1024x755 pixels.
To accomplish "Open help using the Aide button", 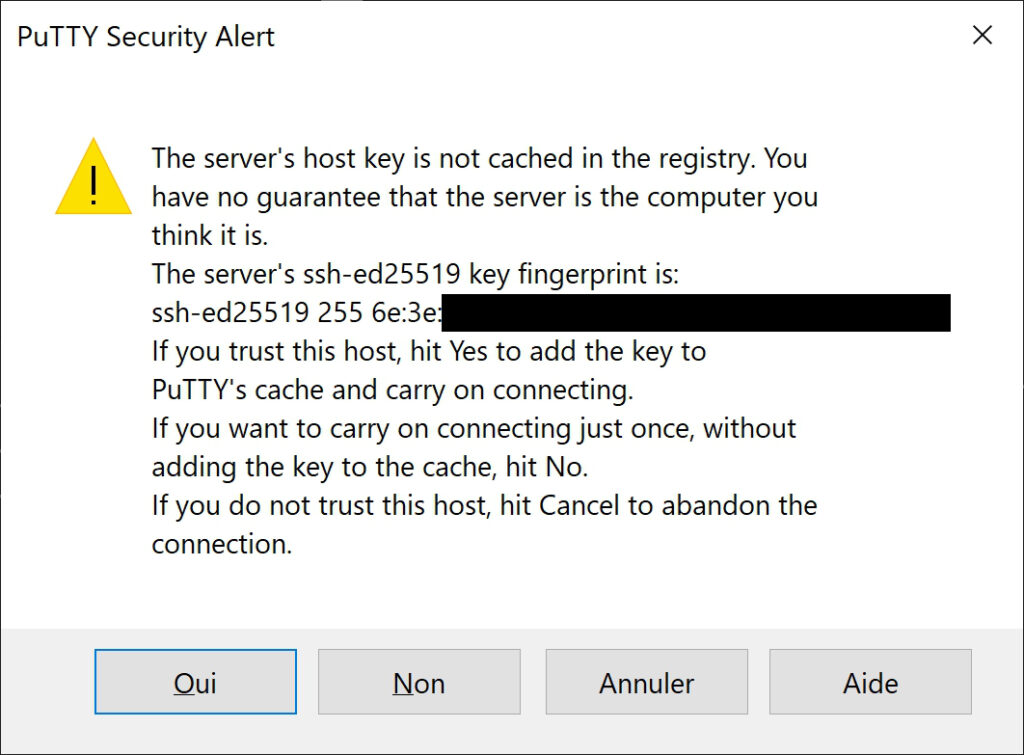I will point(871,681).
